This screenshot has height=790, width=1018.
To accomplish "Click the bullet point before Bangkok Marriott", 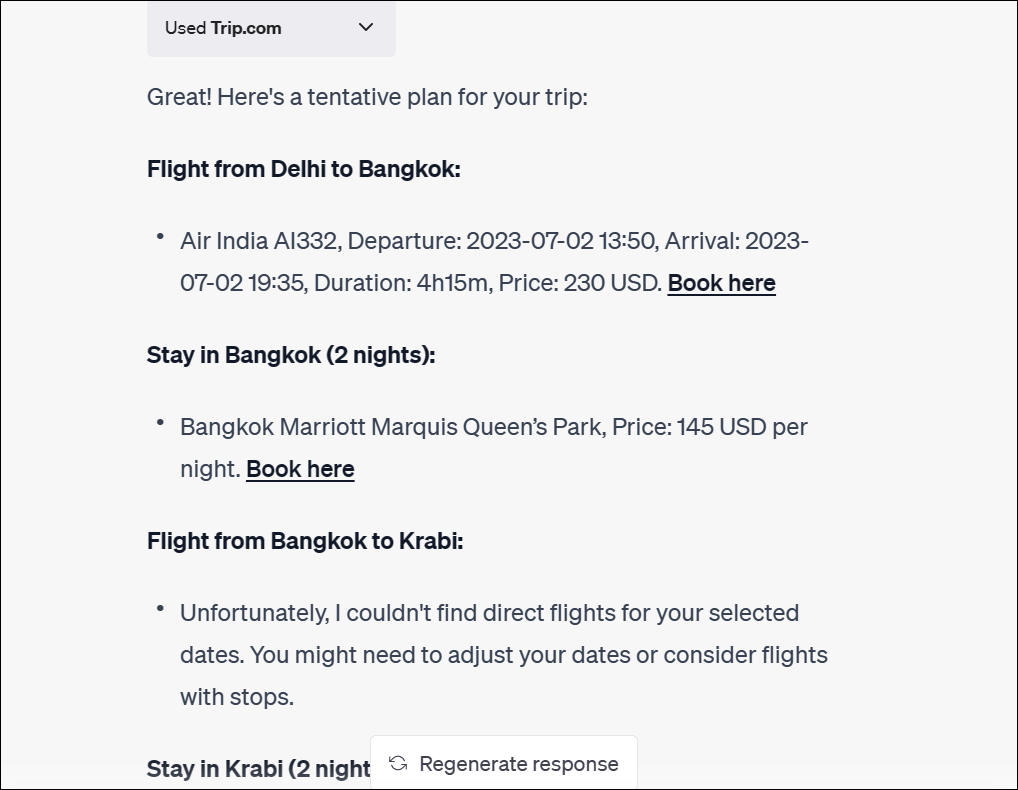I will [x=160, y=422].
